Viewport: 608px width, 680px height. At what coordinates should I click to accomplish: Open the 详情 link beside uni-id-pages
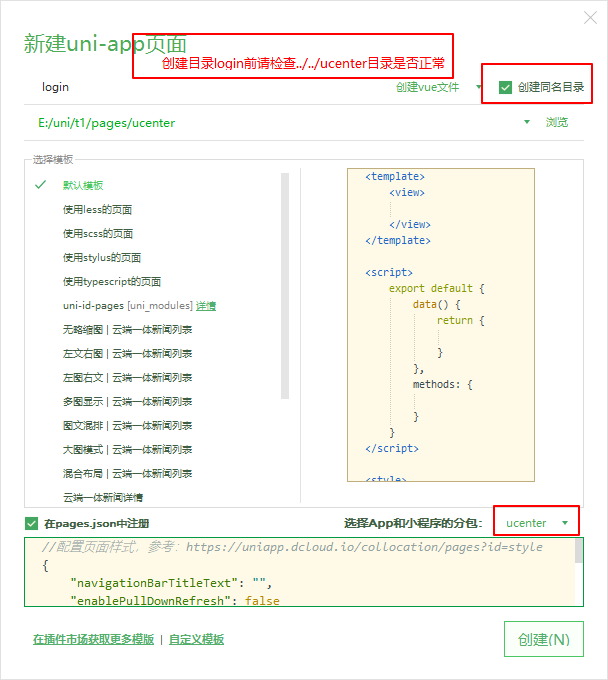[206, 306]
